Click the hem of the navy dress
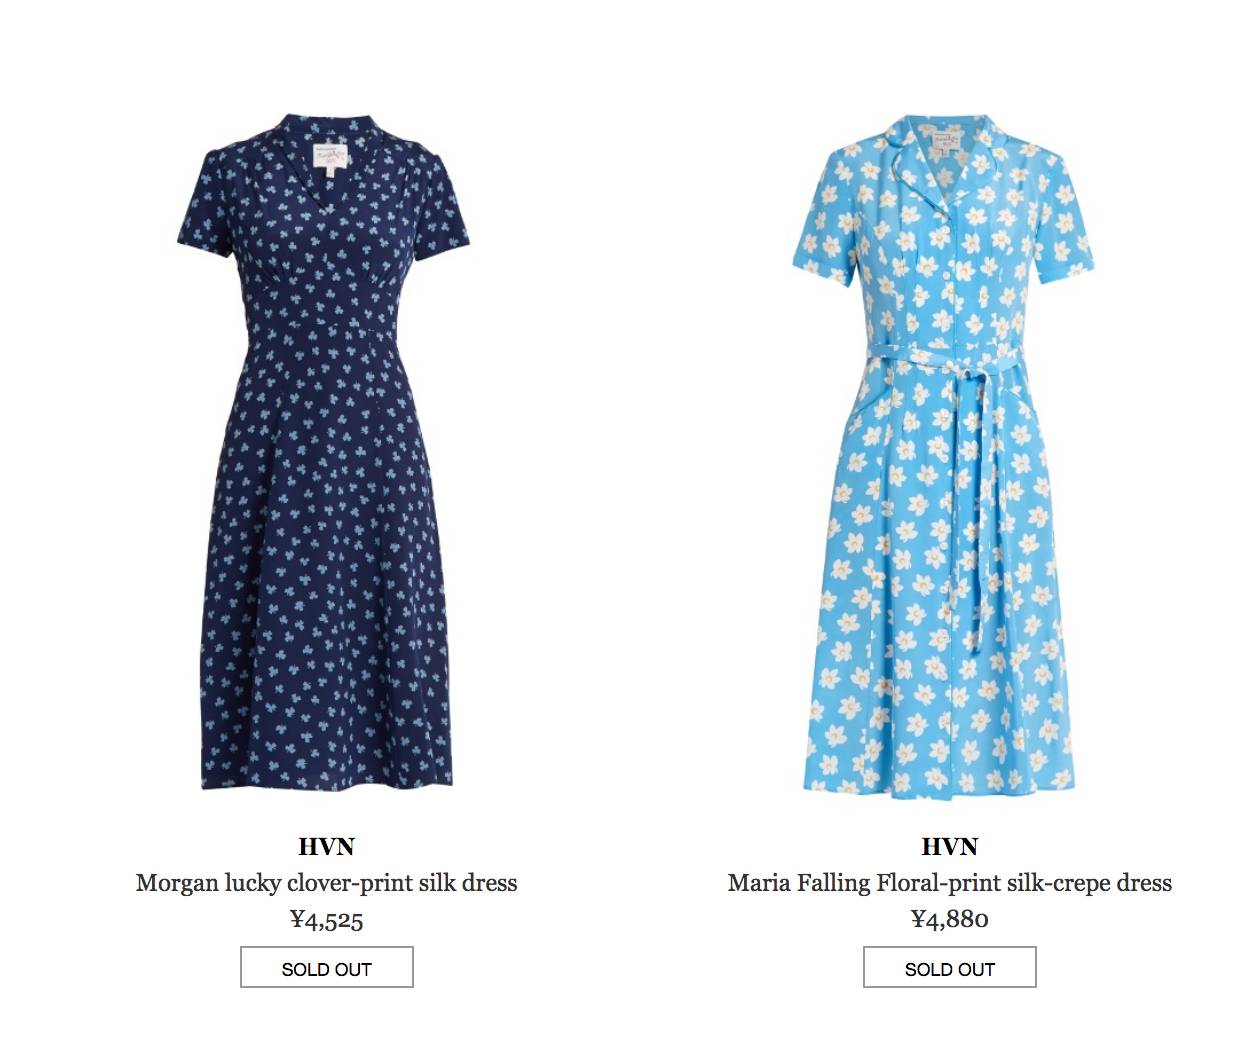1242x1044 pixels. pos(326,775)
